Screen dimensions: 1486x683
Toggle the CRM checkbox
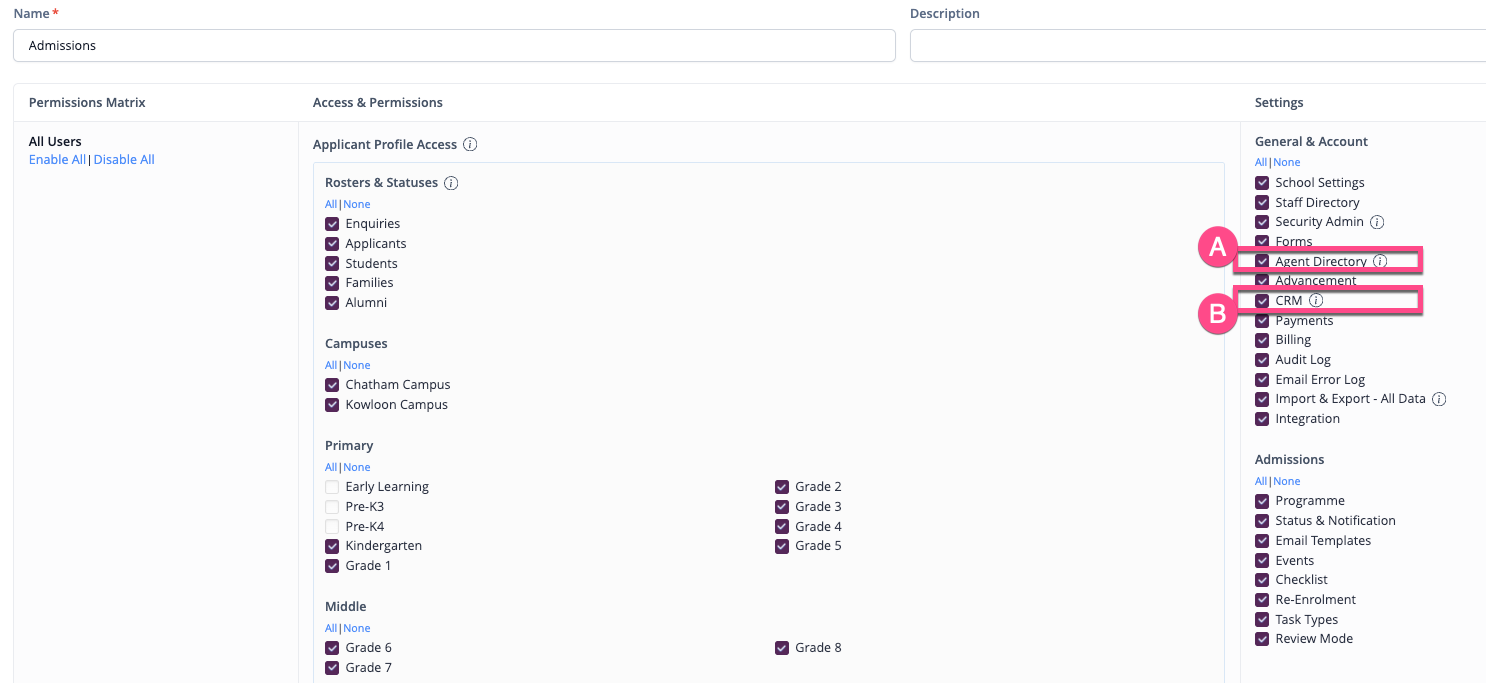pos(1262,301)
